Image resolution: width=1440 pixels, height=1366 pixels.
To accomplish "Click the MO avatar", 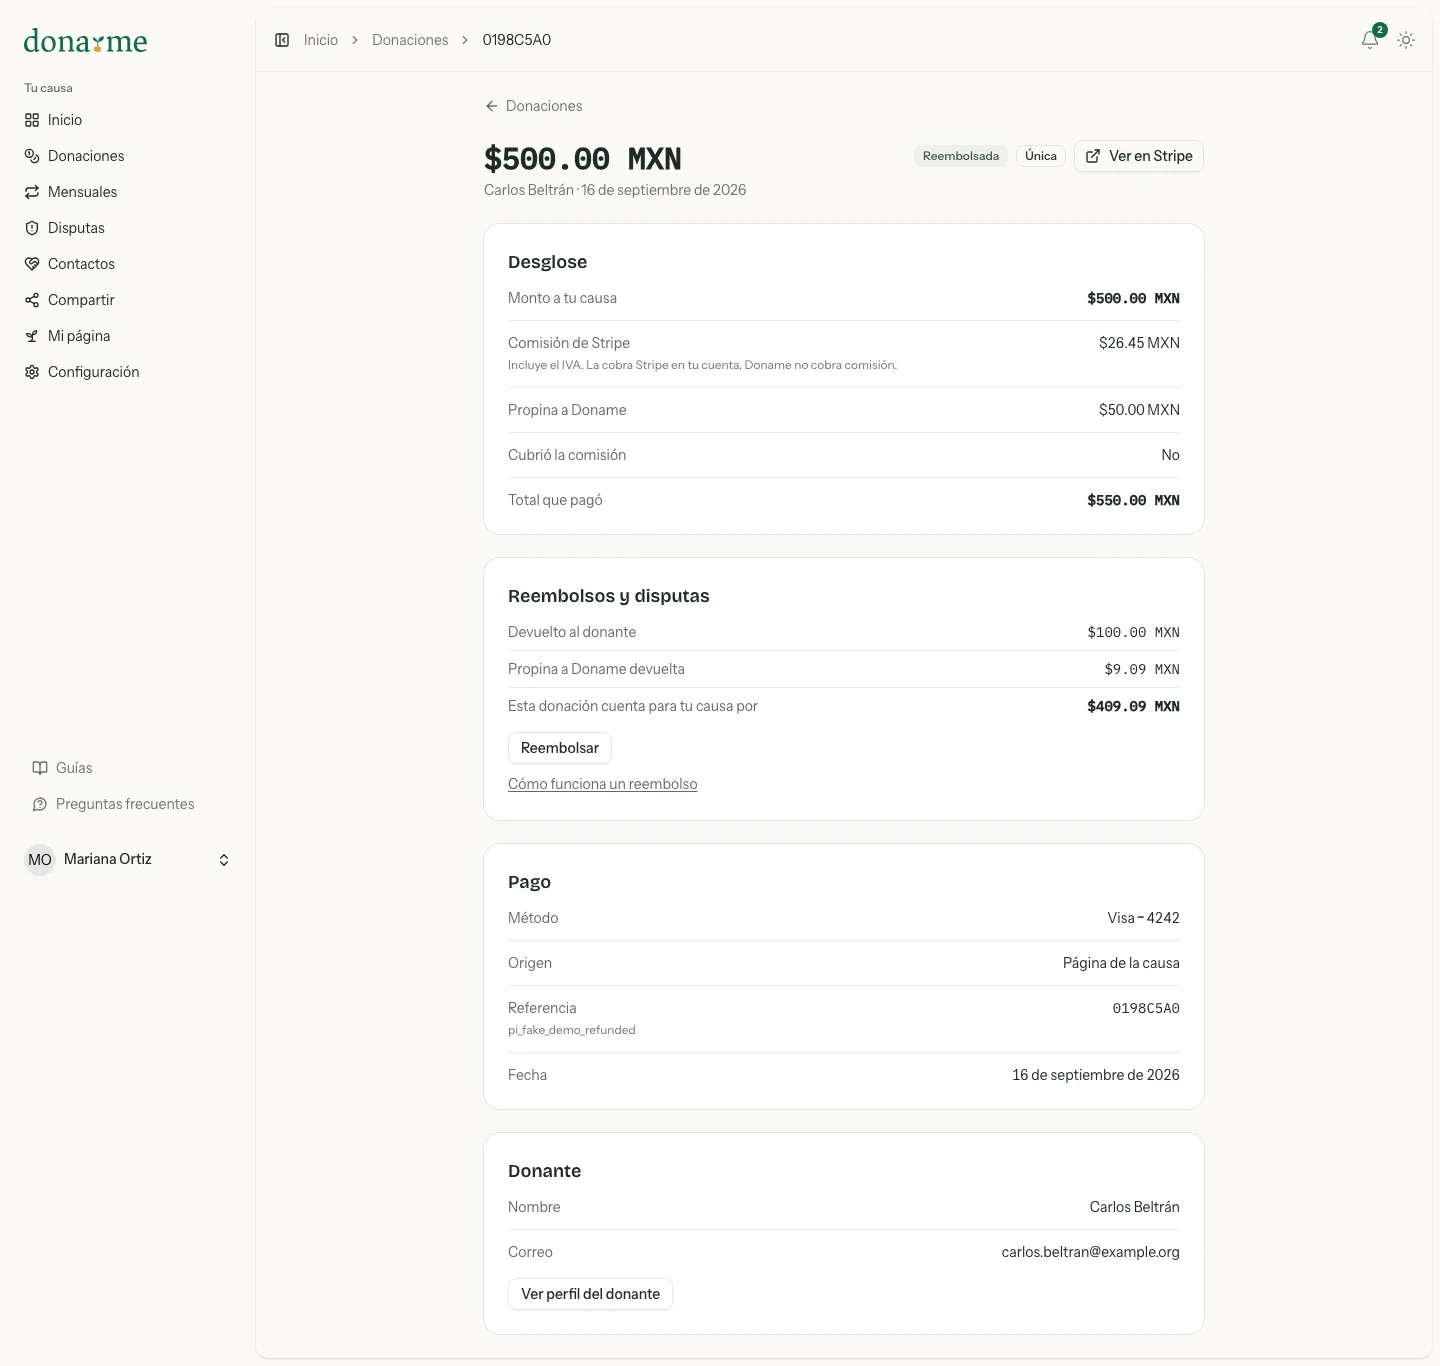I will pos(40,860).
